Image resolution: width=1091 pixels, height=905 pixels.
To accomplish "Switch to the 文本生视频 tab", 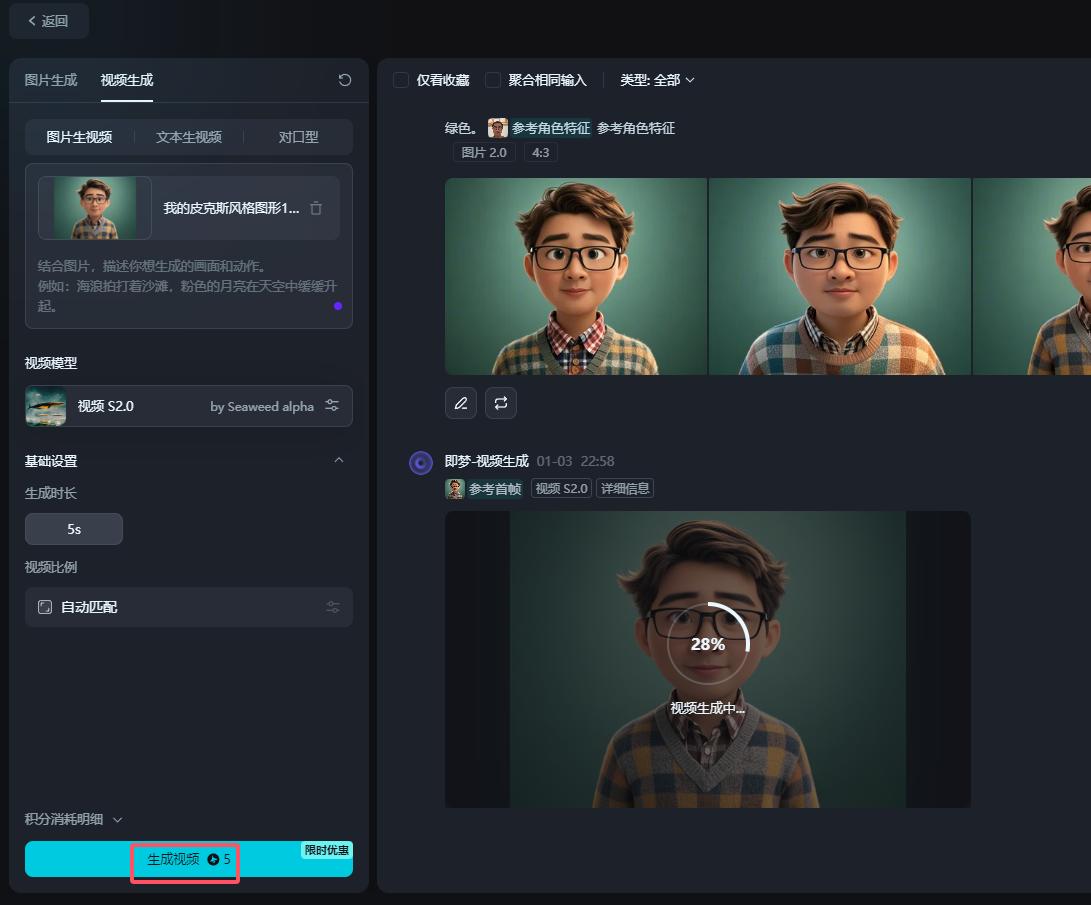I will (189, 137).
